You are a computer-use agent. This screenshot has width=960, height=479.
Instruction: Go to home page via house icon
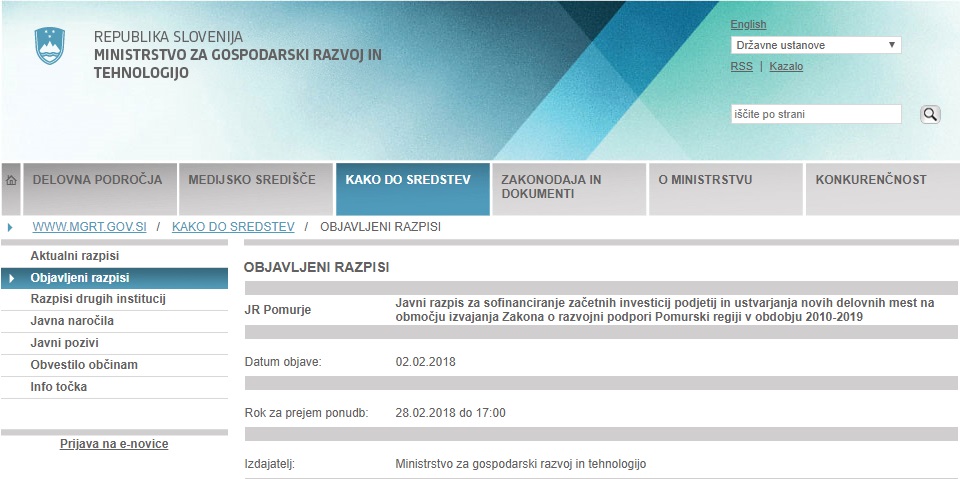coord(11,189)
